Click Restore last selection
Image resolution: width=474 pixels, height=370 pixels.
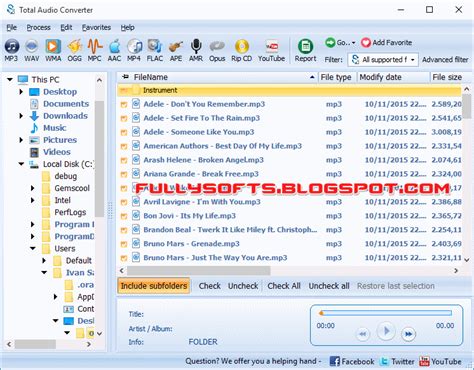point(396,286)
